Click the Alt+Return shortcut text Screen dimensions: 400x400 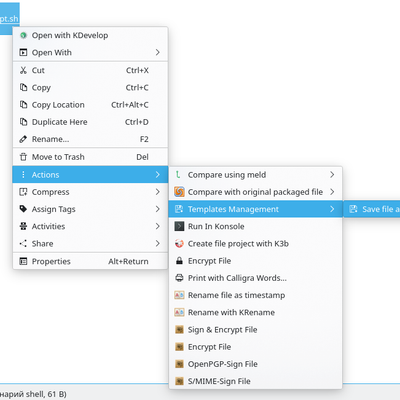tap(128, 261)
